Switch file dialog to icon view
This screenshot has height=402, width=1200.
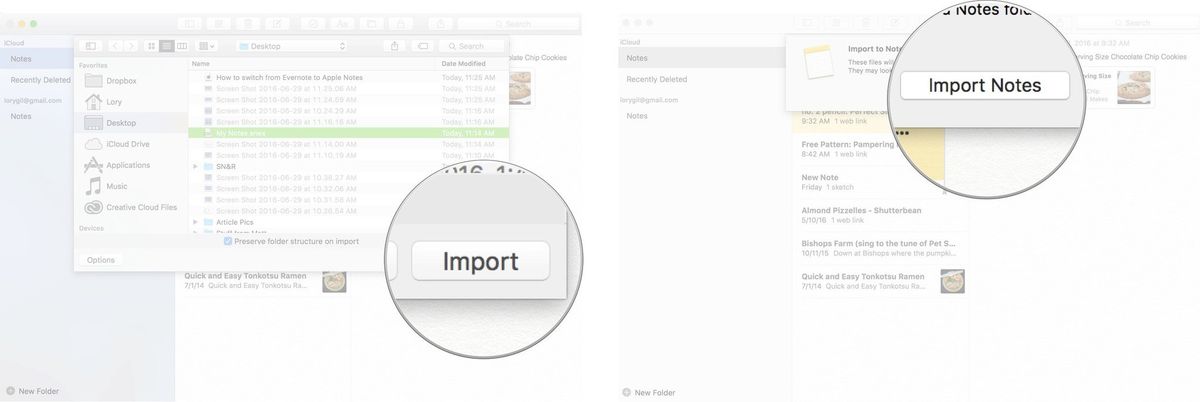[152, 46]
